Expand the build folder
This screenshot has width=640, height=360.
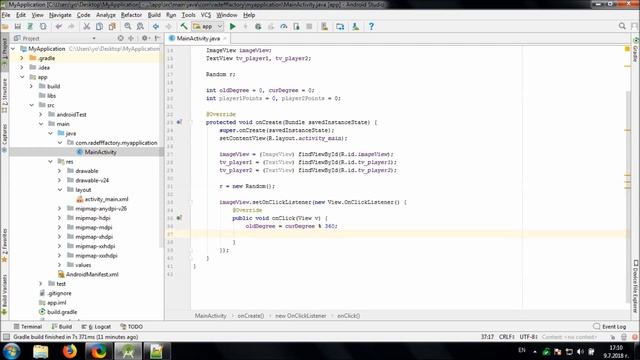[32, 86]
